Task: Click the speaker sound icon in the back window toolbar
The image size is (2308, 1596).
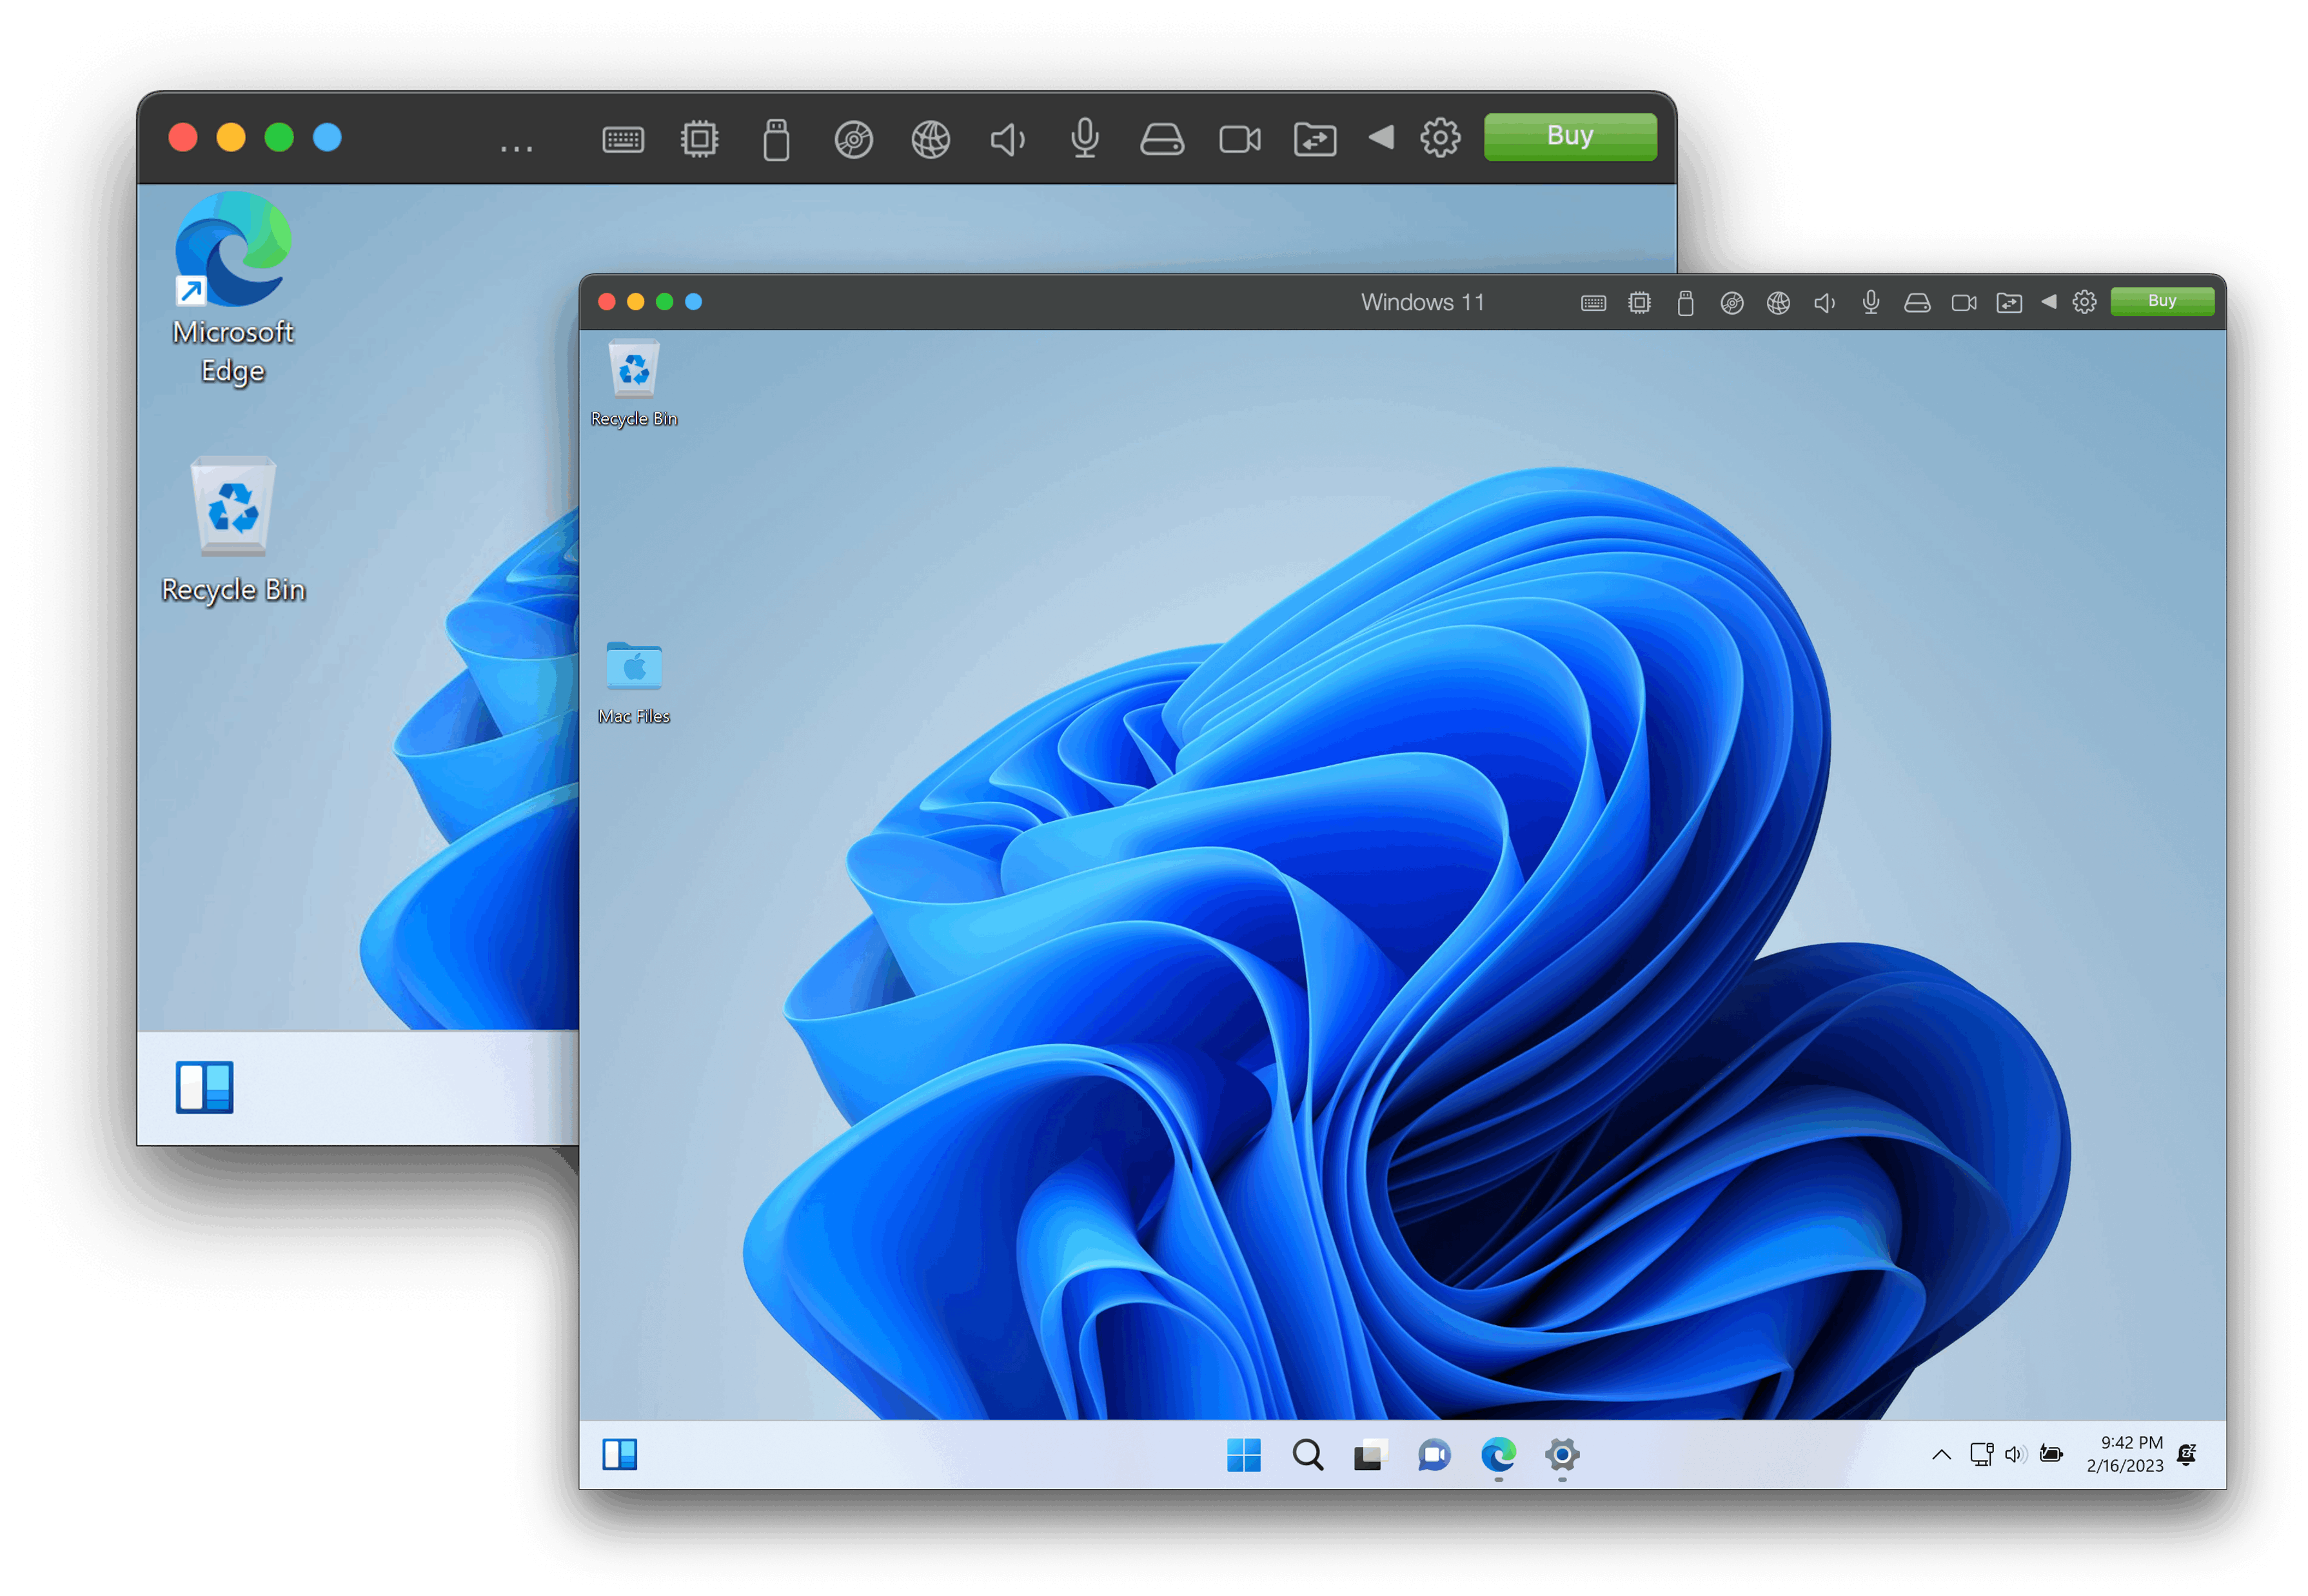Action: [1007, 139]
